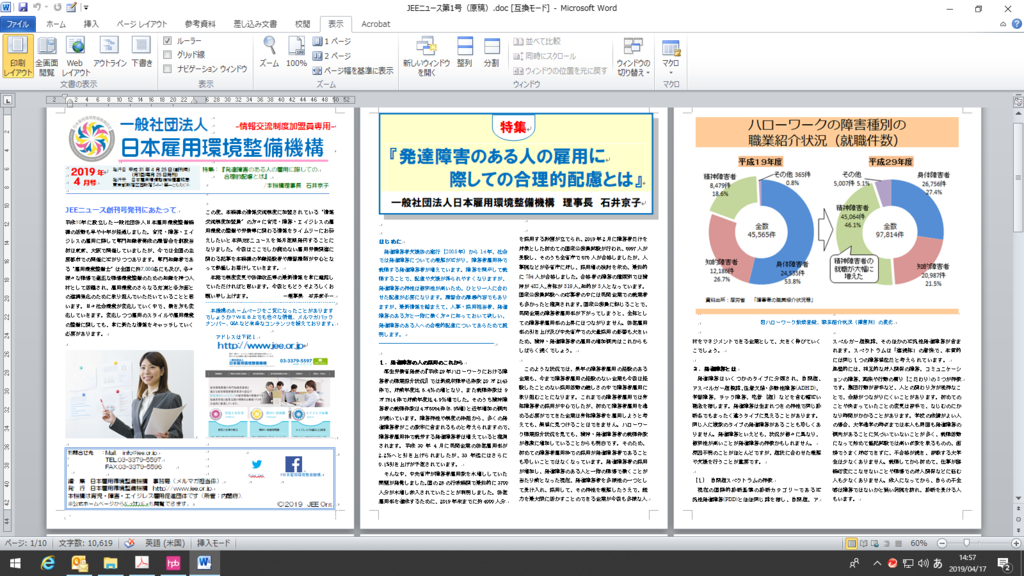This screenshot has height=576, width=1024.
Task: Click the tab selector at ruler corner
Action: pyautogui.click(x=7, y=100)
